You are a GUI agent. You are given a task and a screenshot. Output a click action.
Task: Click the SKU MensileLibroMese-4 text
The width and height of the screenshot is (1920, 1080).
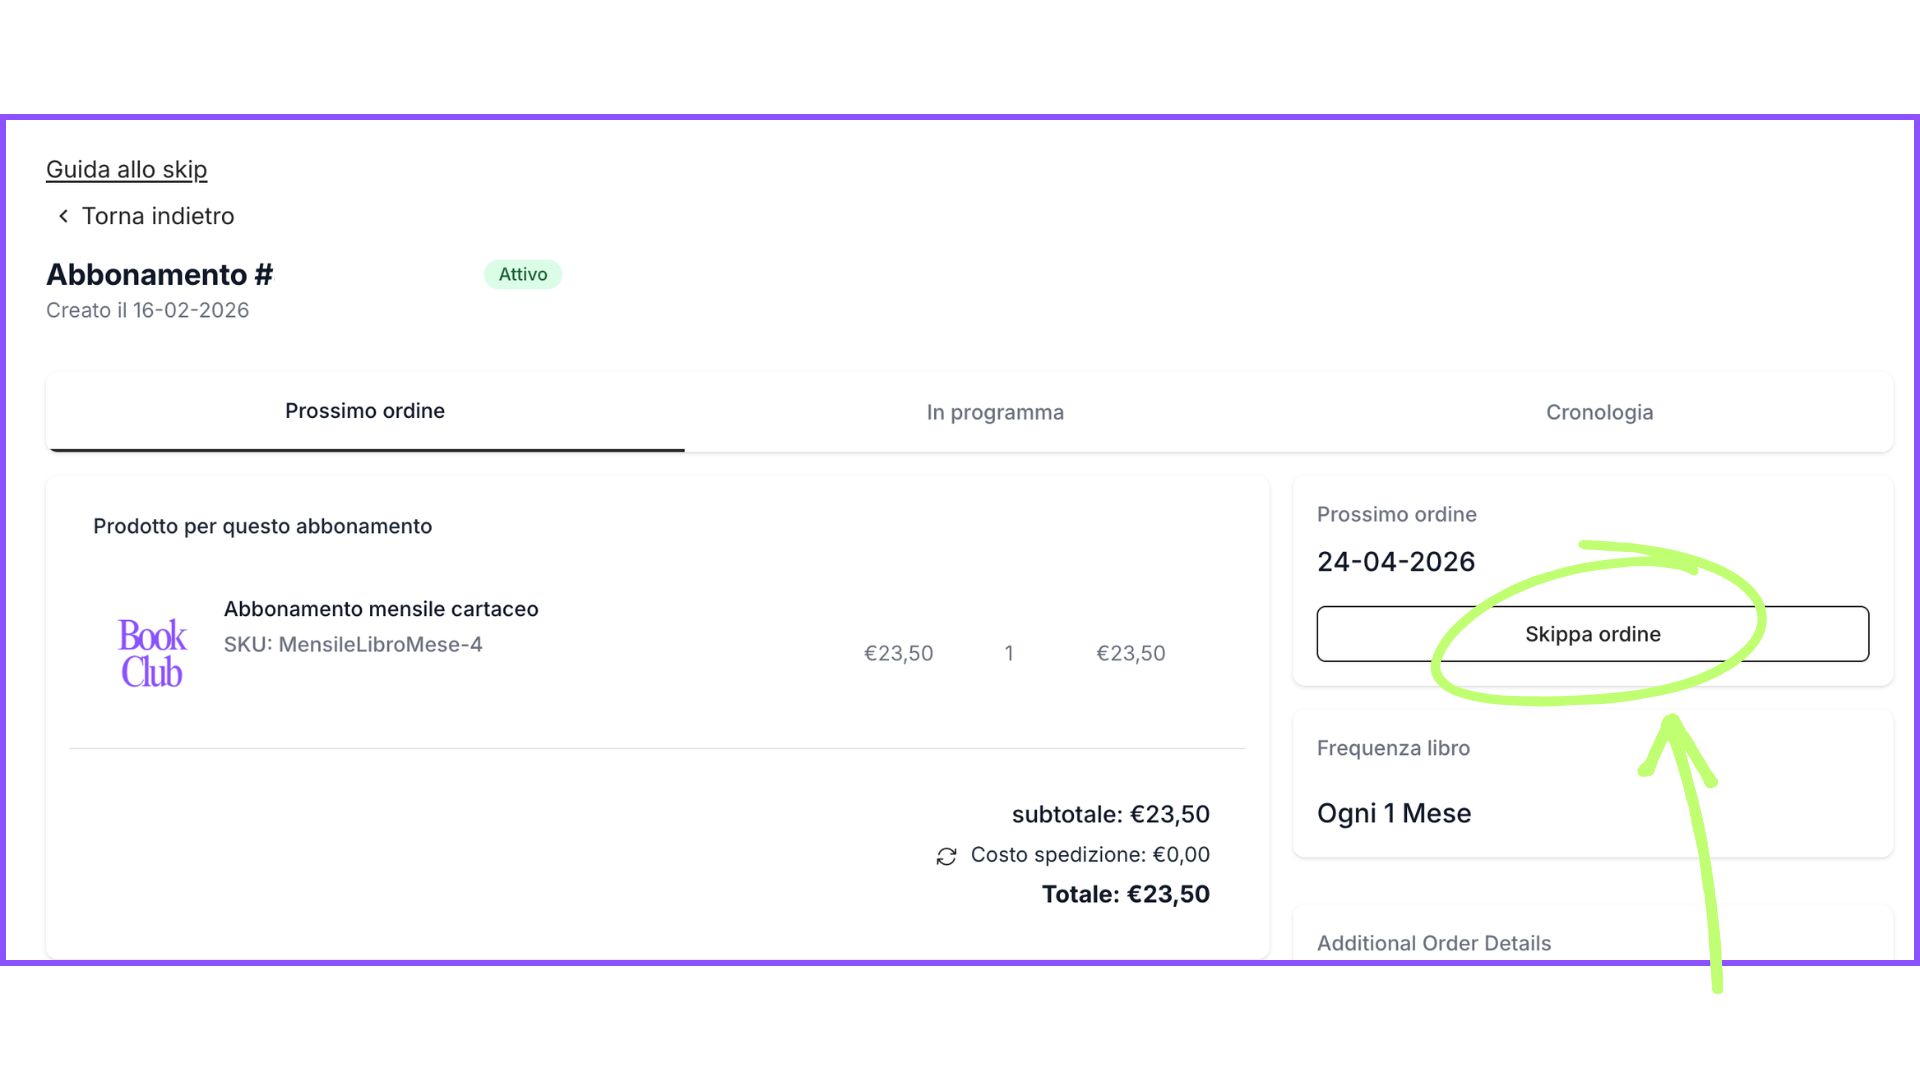[353, 645]
